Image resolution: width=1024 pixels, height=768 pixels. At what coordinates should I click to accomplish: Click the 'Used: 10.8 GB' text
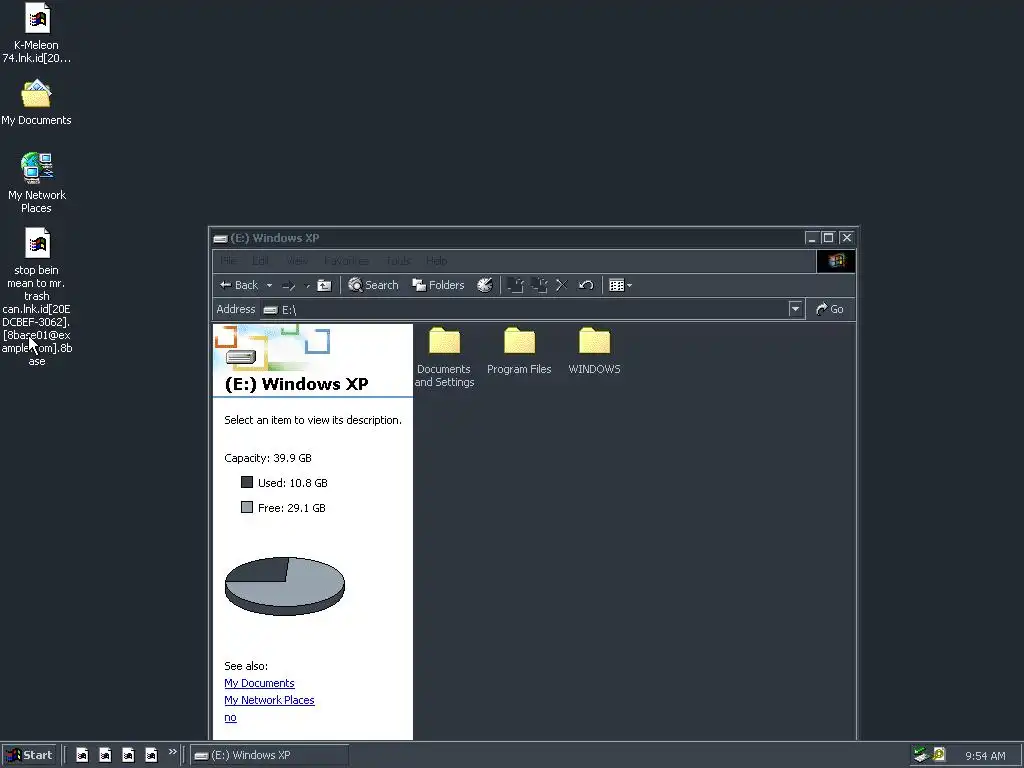point(293,483)
